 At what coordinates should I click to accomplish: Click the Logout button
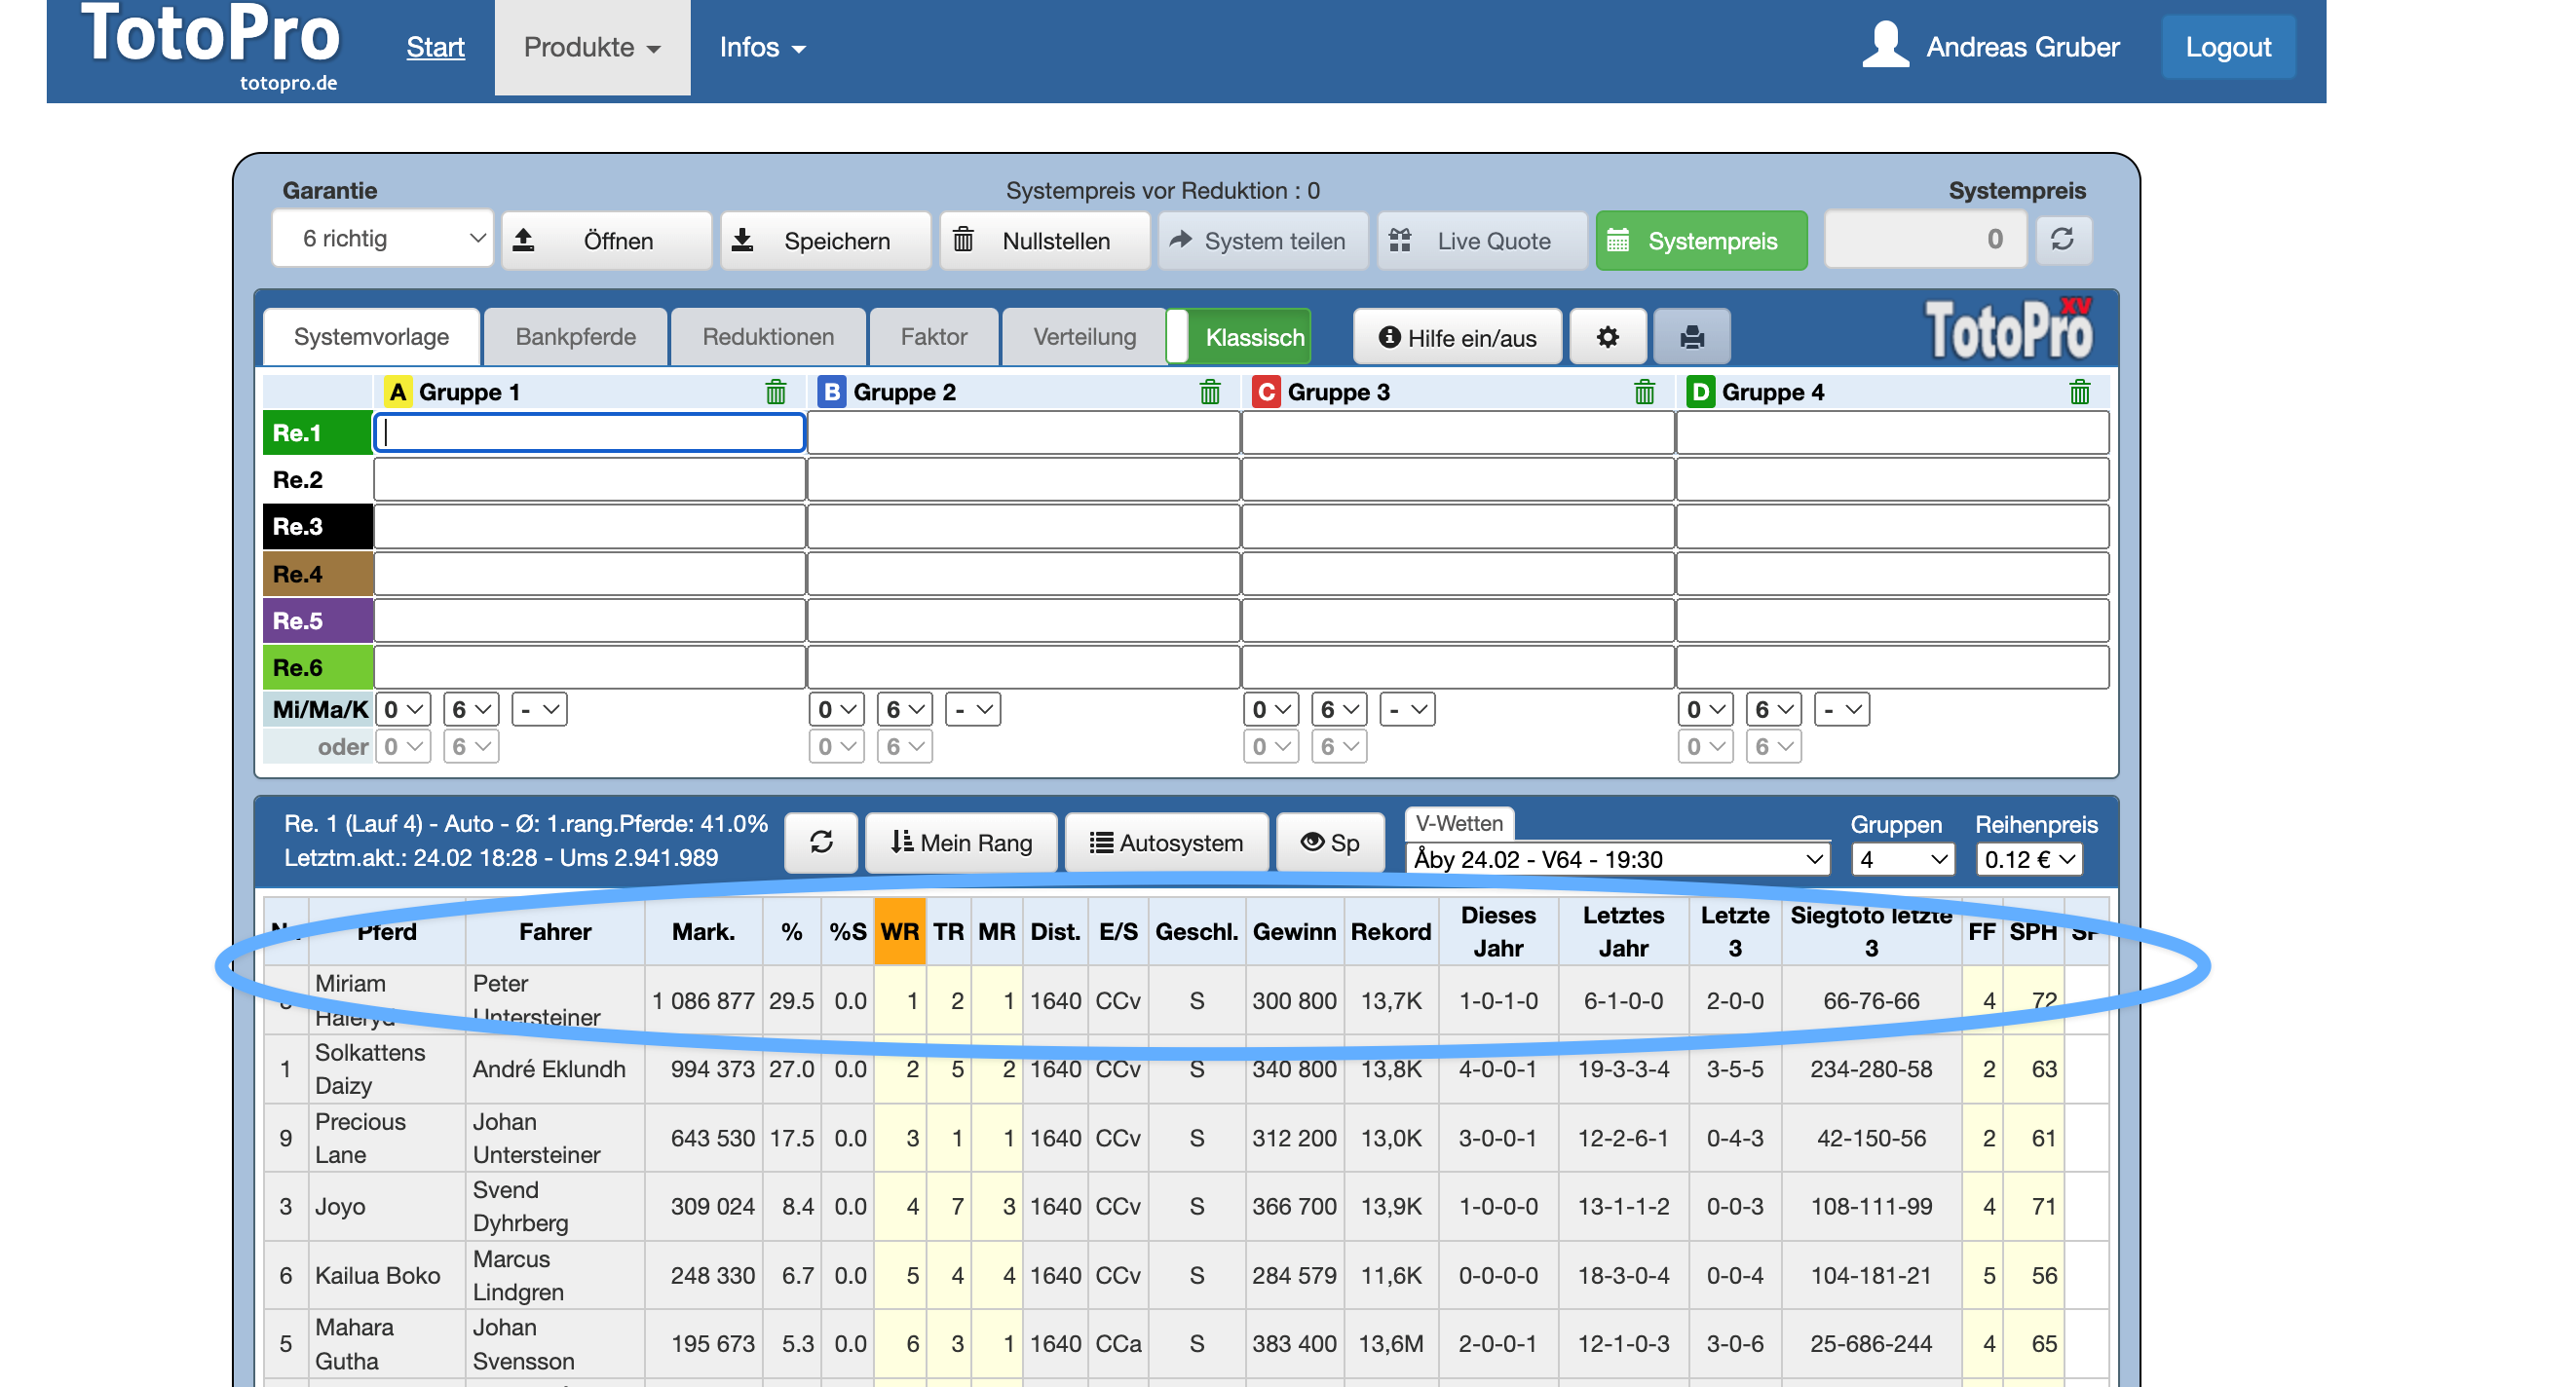coord(2228,47)
